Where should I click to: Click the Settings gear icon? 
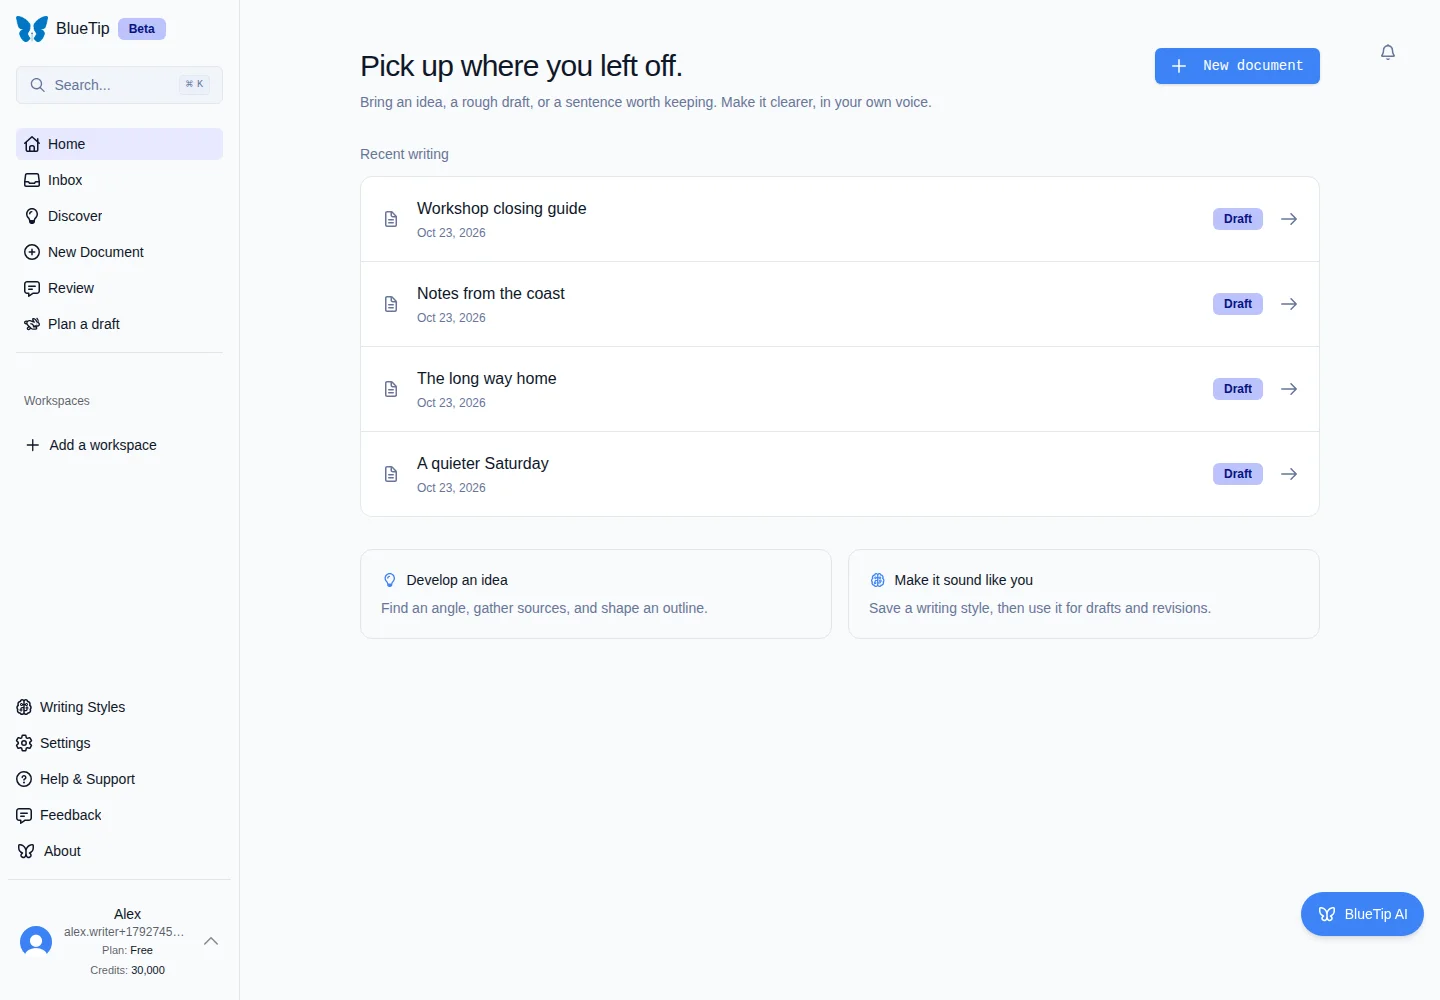[24, 743]
